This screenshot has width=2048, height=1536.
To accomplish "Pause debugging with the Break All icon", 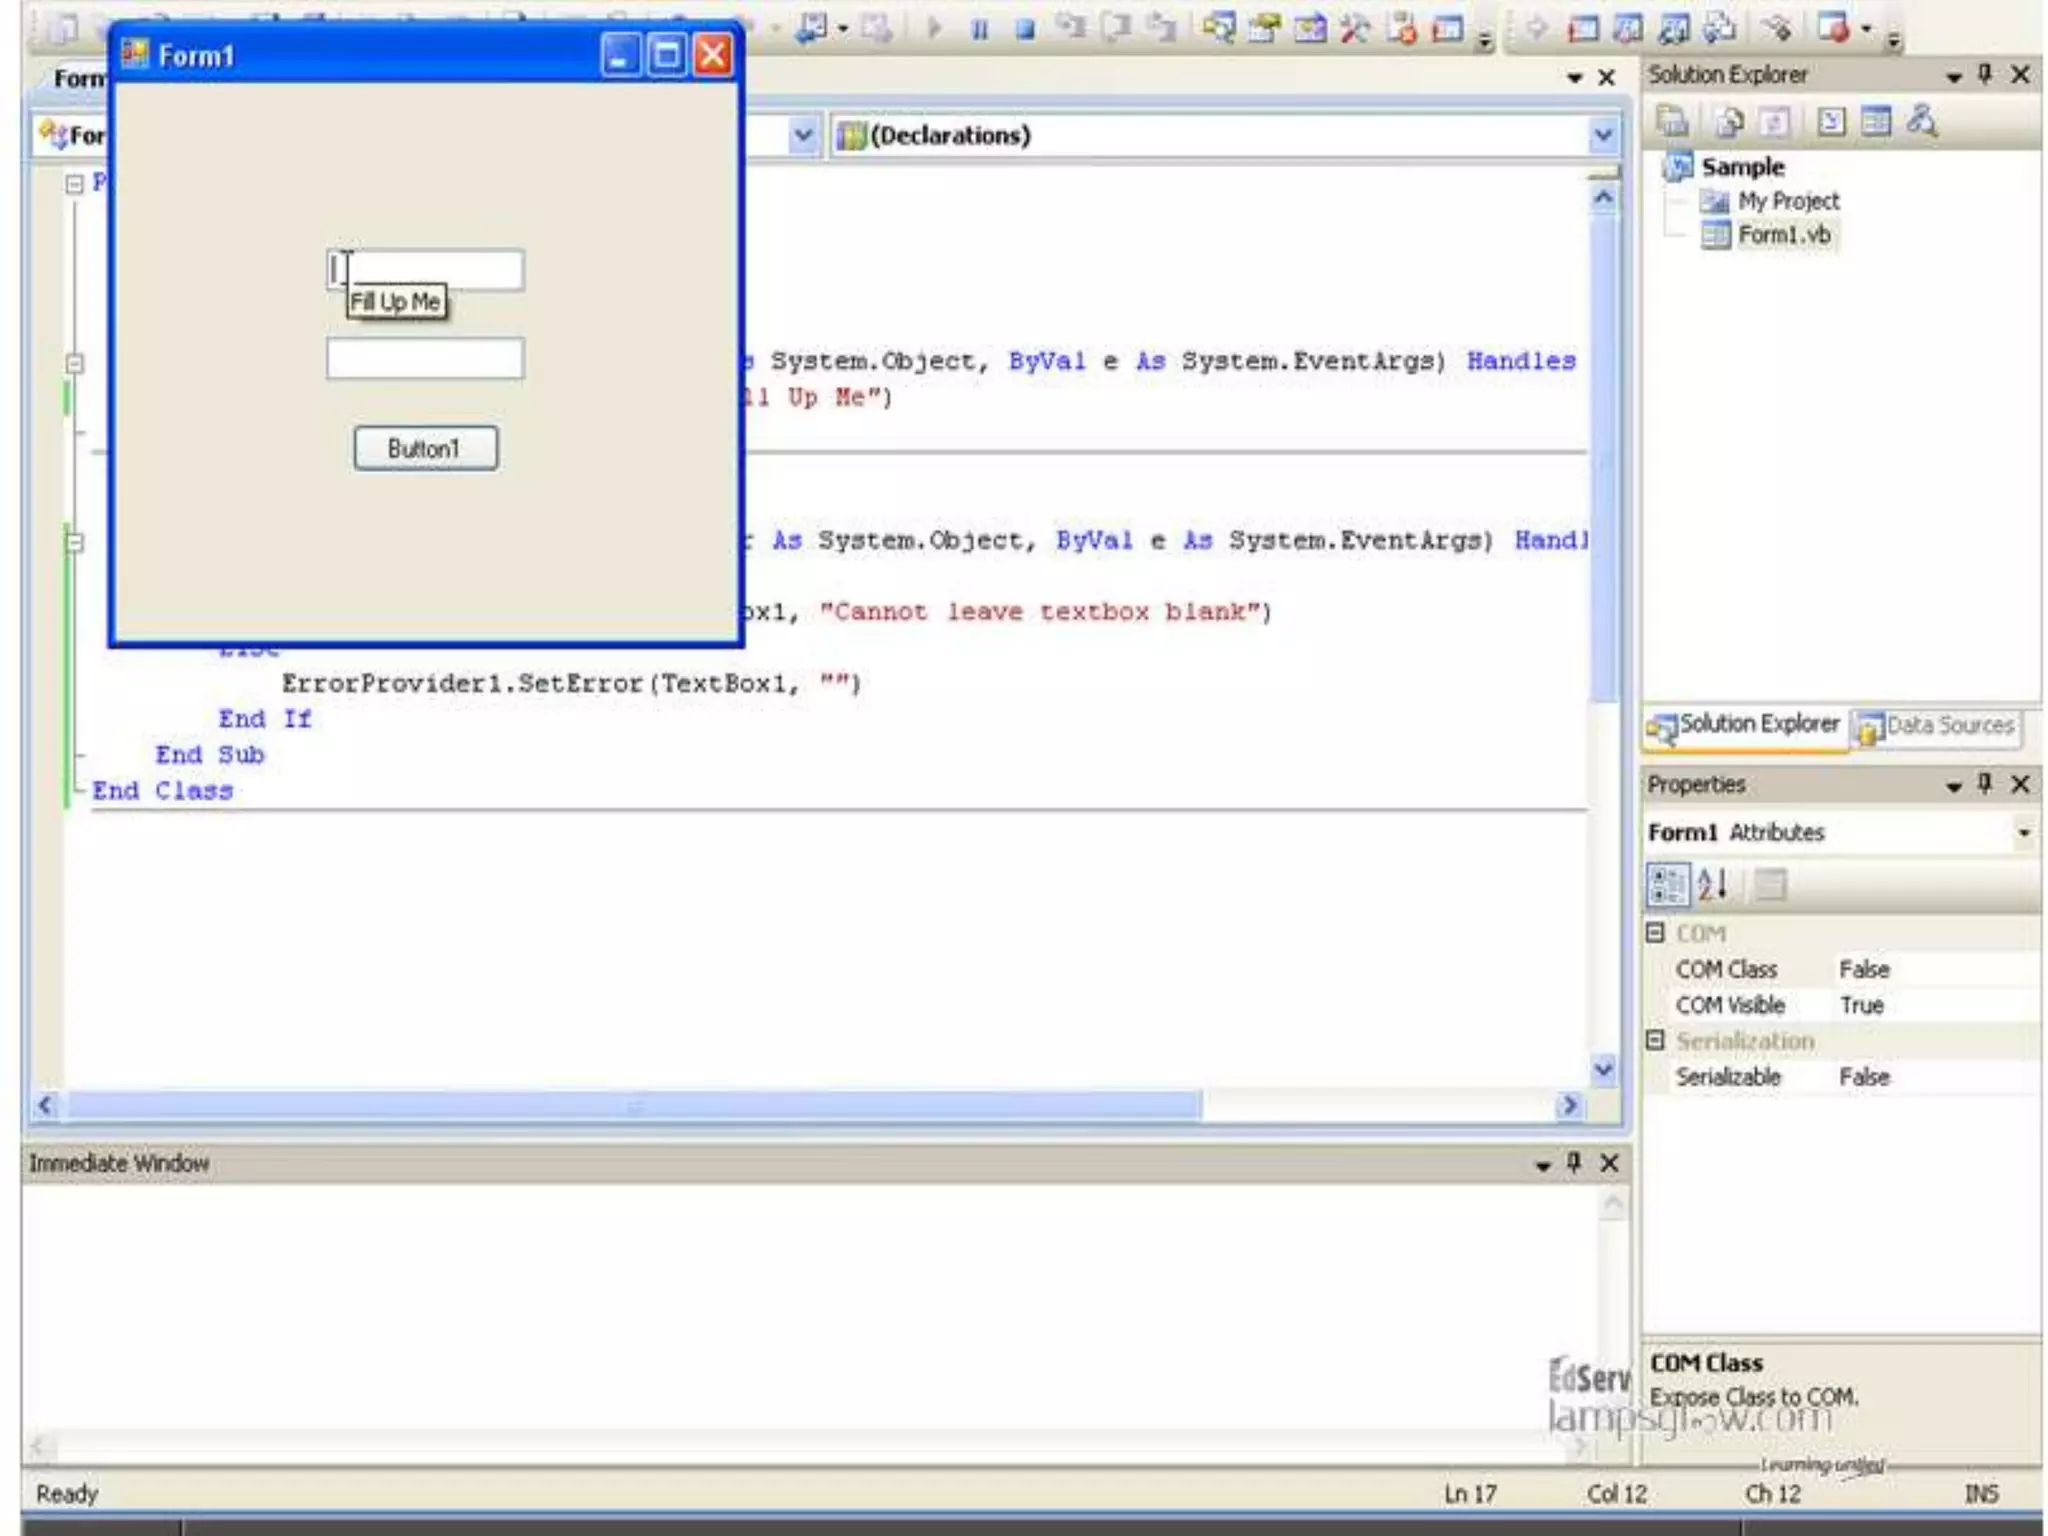I will point(980,28).
